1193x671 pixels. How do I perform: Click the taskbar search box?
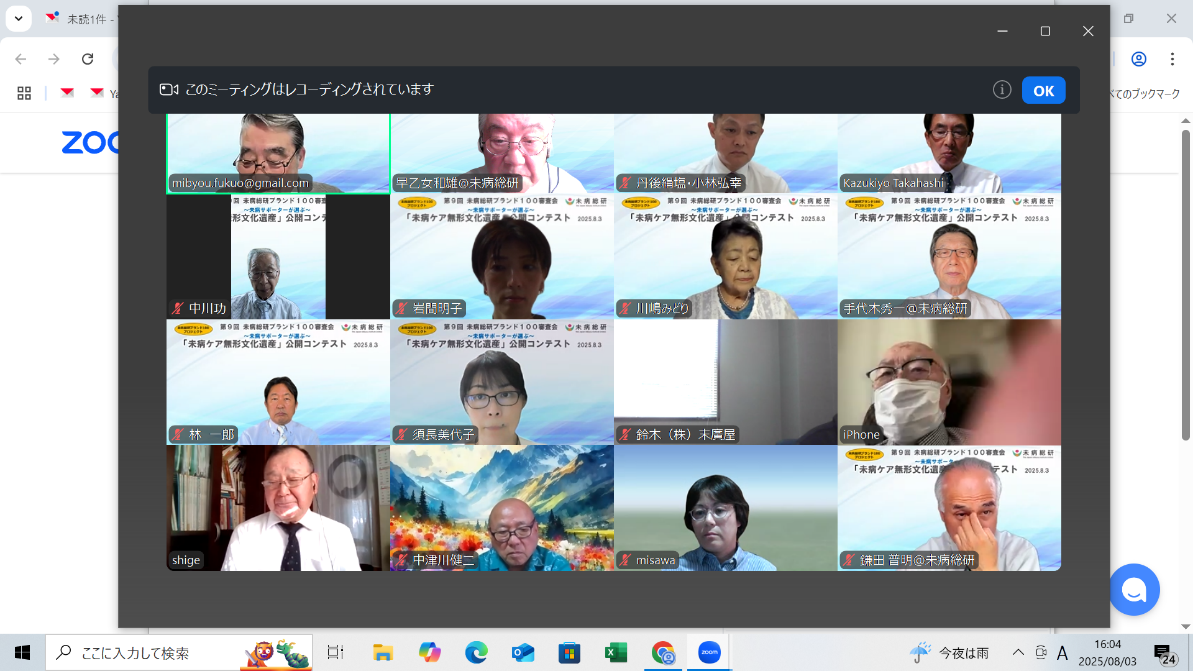coord(180,653)
